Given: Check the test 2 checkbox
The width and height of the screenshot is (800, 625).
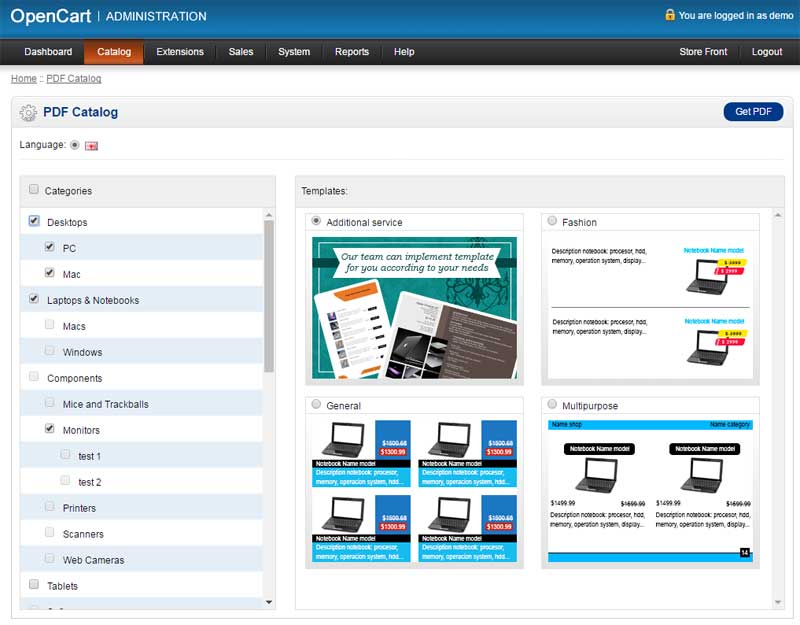Looking at the screenshot, I should click(65, 481).
